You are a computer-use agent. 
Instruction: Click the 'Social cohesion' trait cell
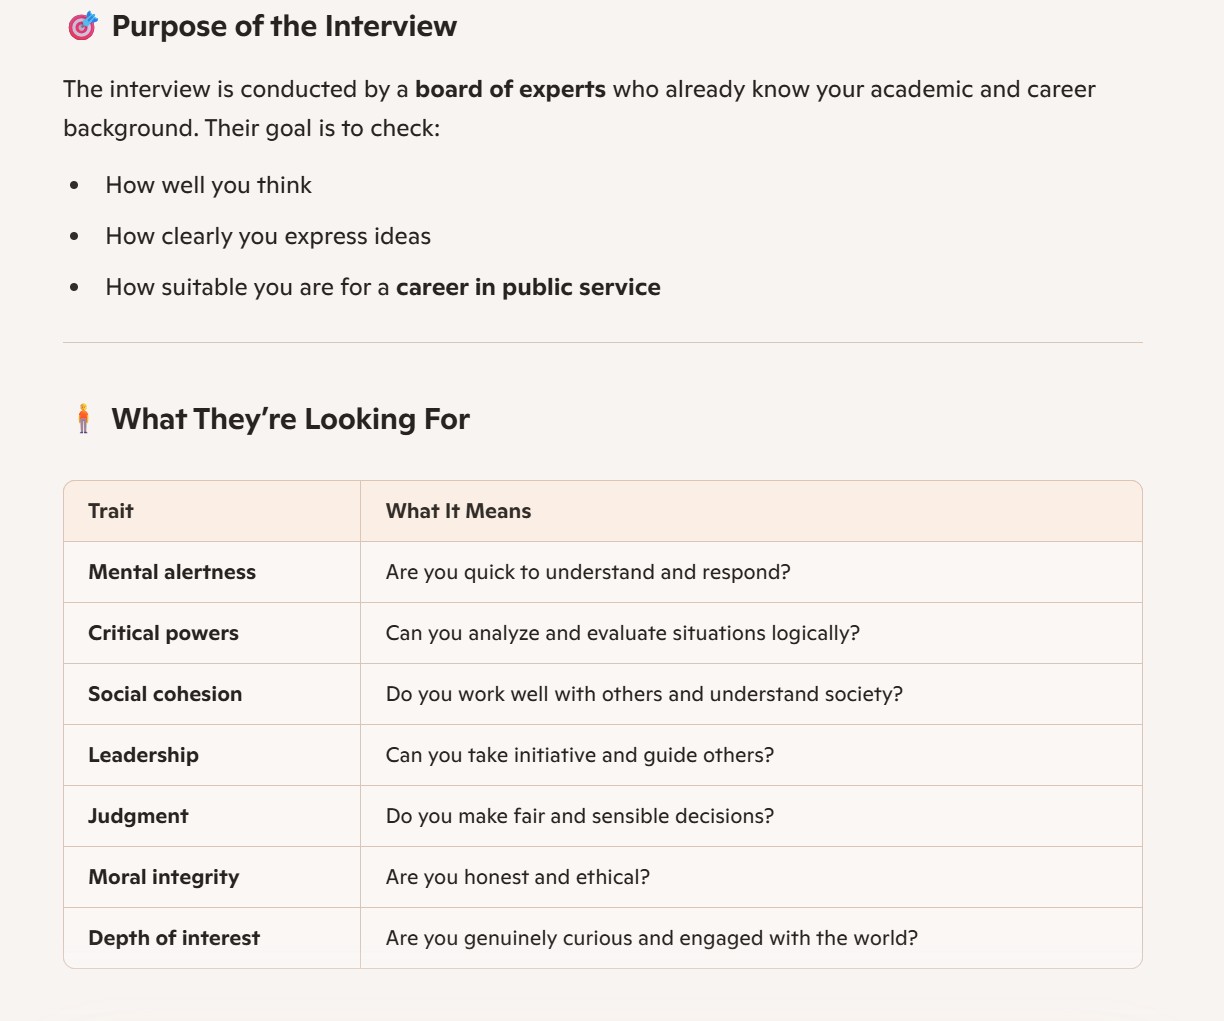click(x=165, y=694)
